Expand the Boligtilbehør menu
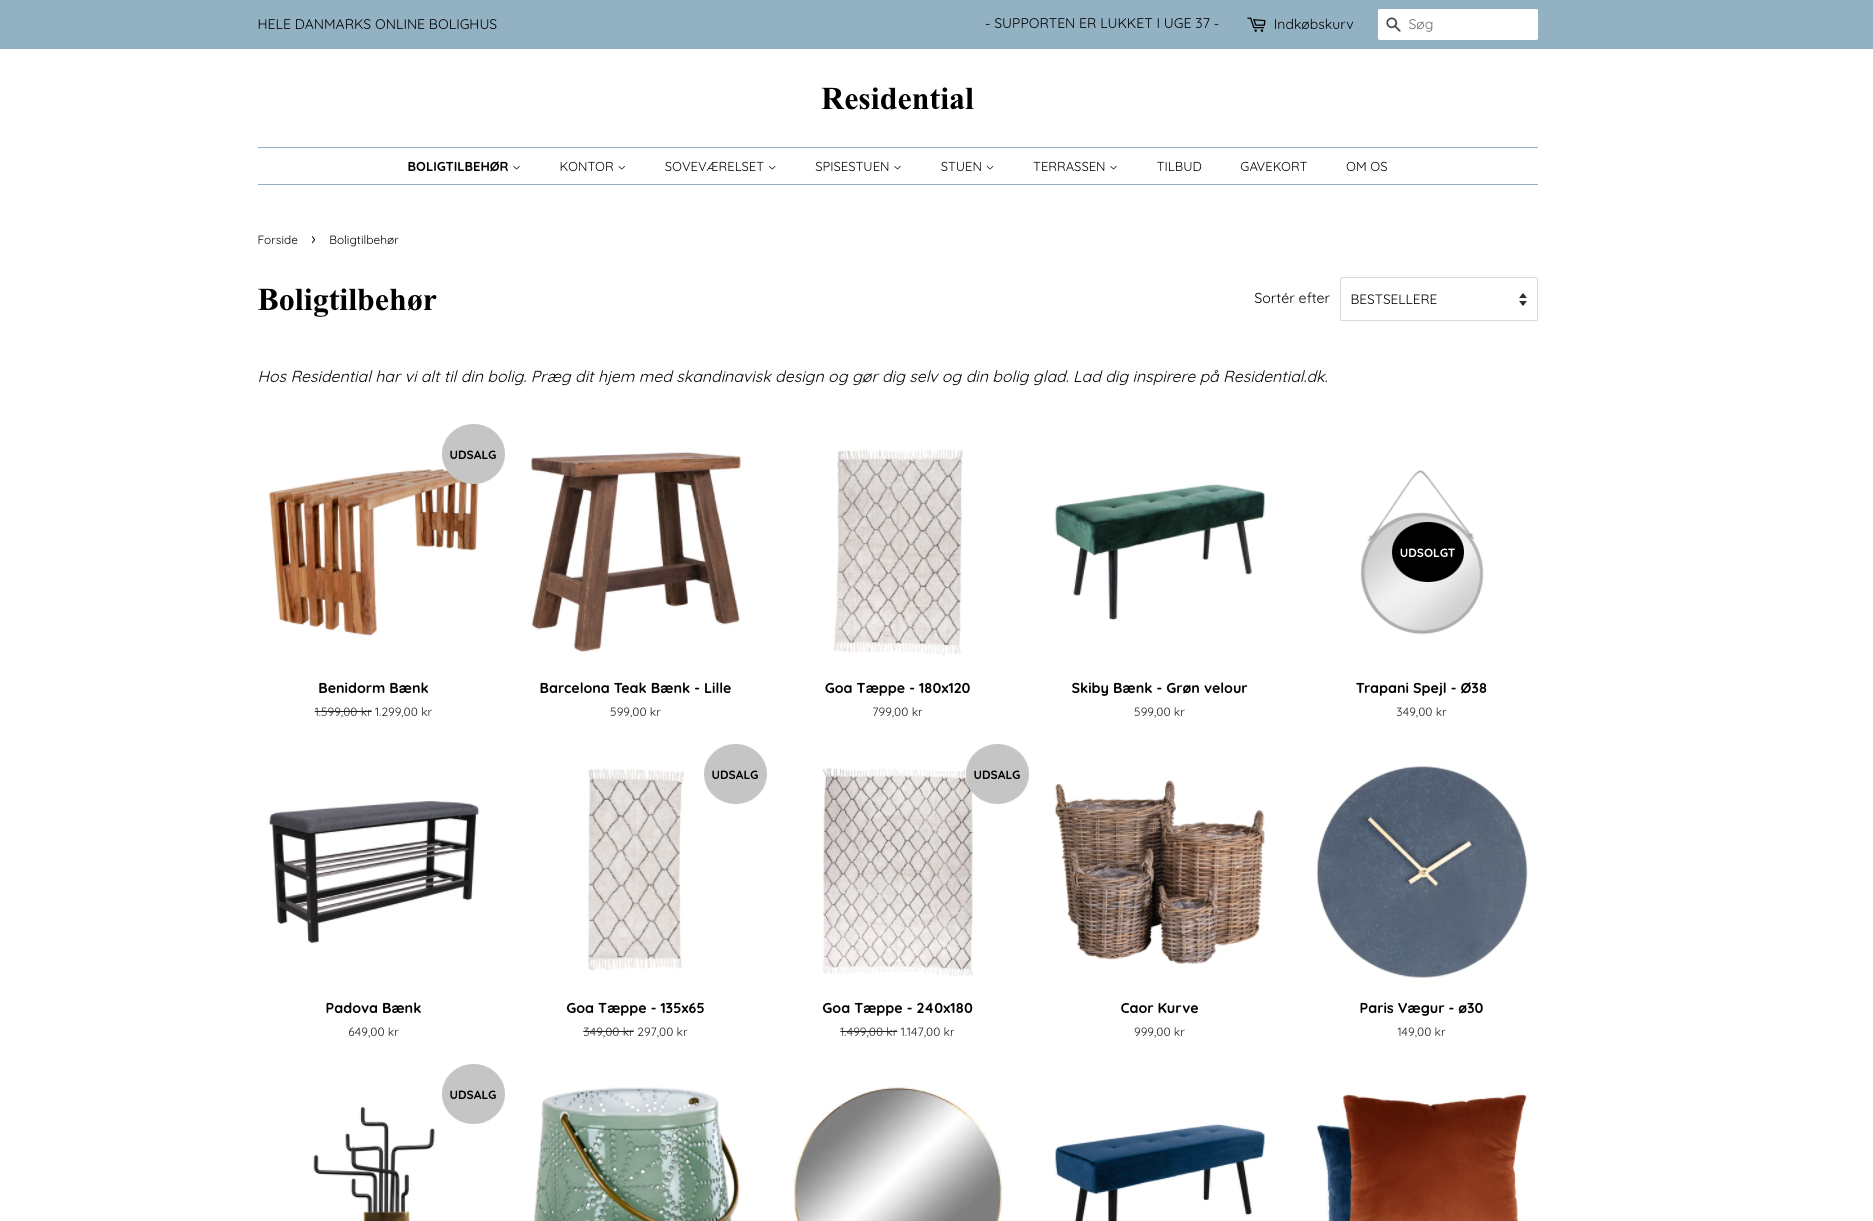Screen dimensions: 1873x1221 [x=464, y=167]
